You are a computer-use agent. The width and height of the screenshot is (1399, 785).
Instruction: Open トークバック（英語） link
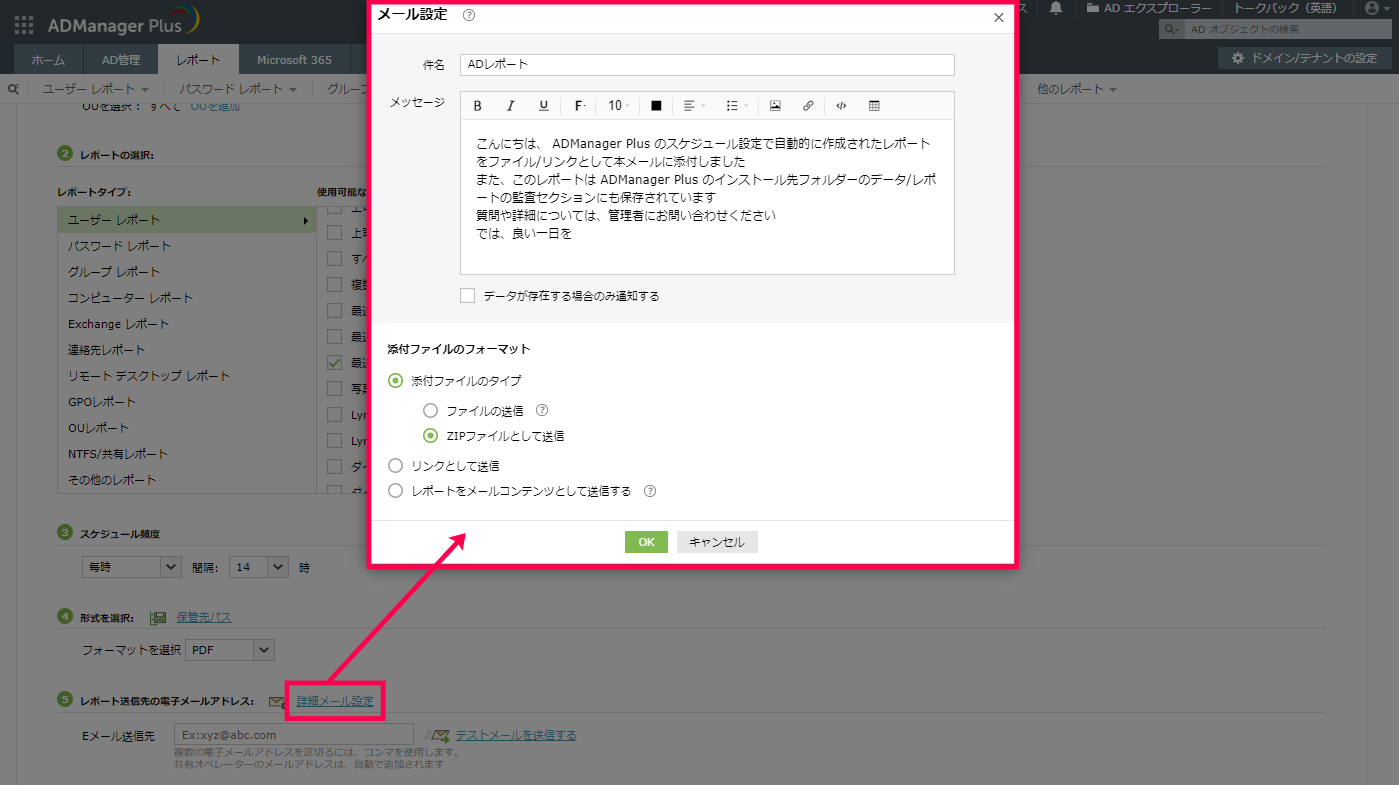click(1285, 8)
